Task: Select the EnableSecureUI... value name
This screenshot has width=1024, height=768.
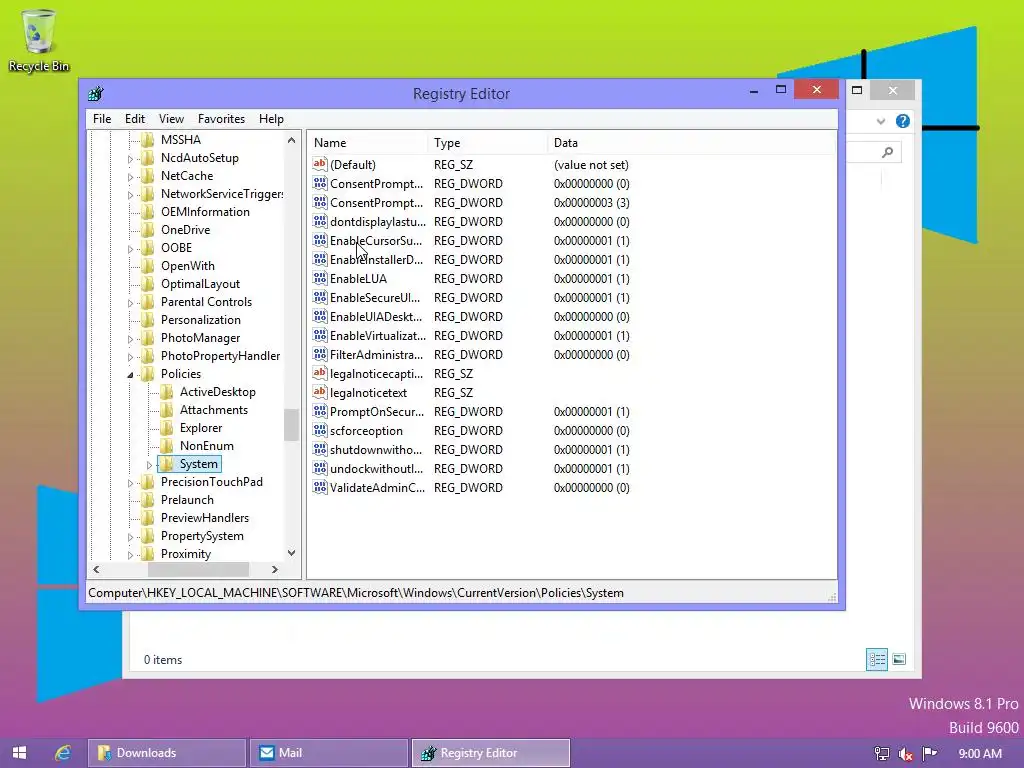Action: tap(375, 298)
